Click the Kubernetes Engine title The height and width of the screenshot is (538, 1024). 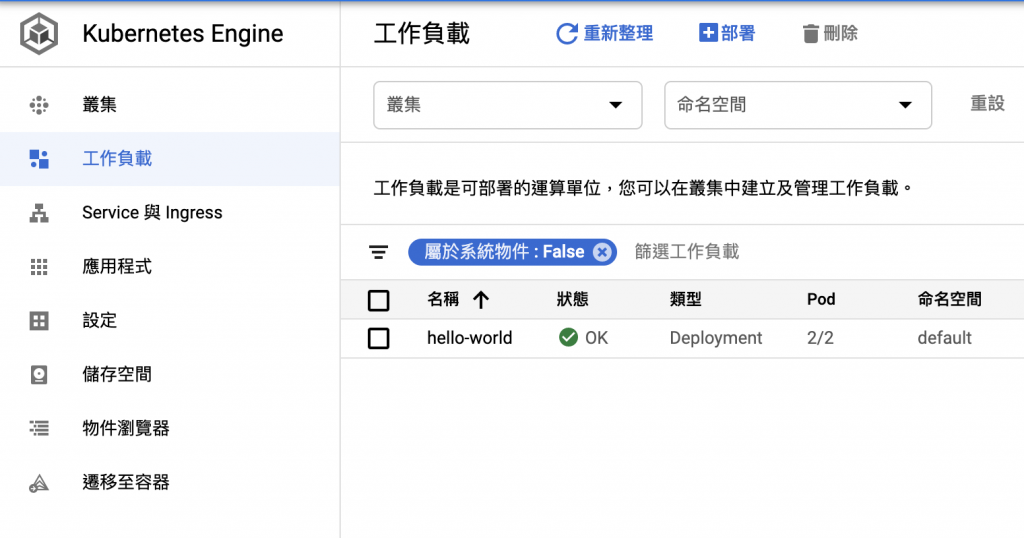point(183,33)
